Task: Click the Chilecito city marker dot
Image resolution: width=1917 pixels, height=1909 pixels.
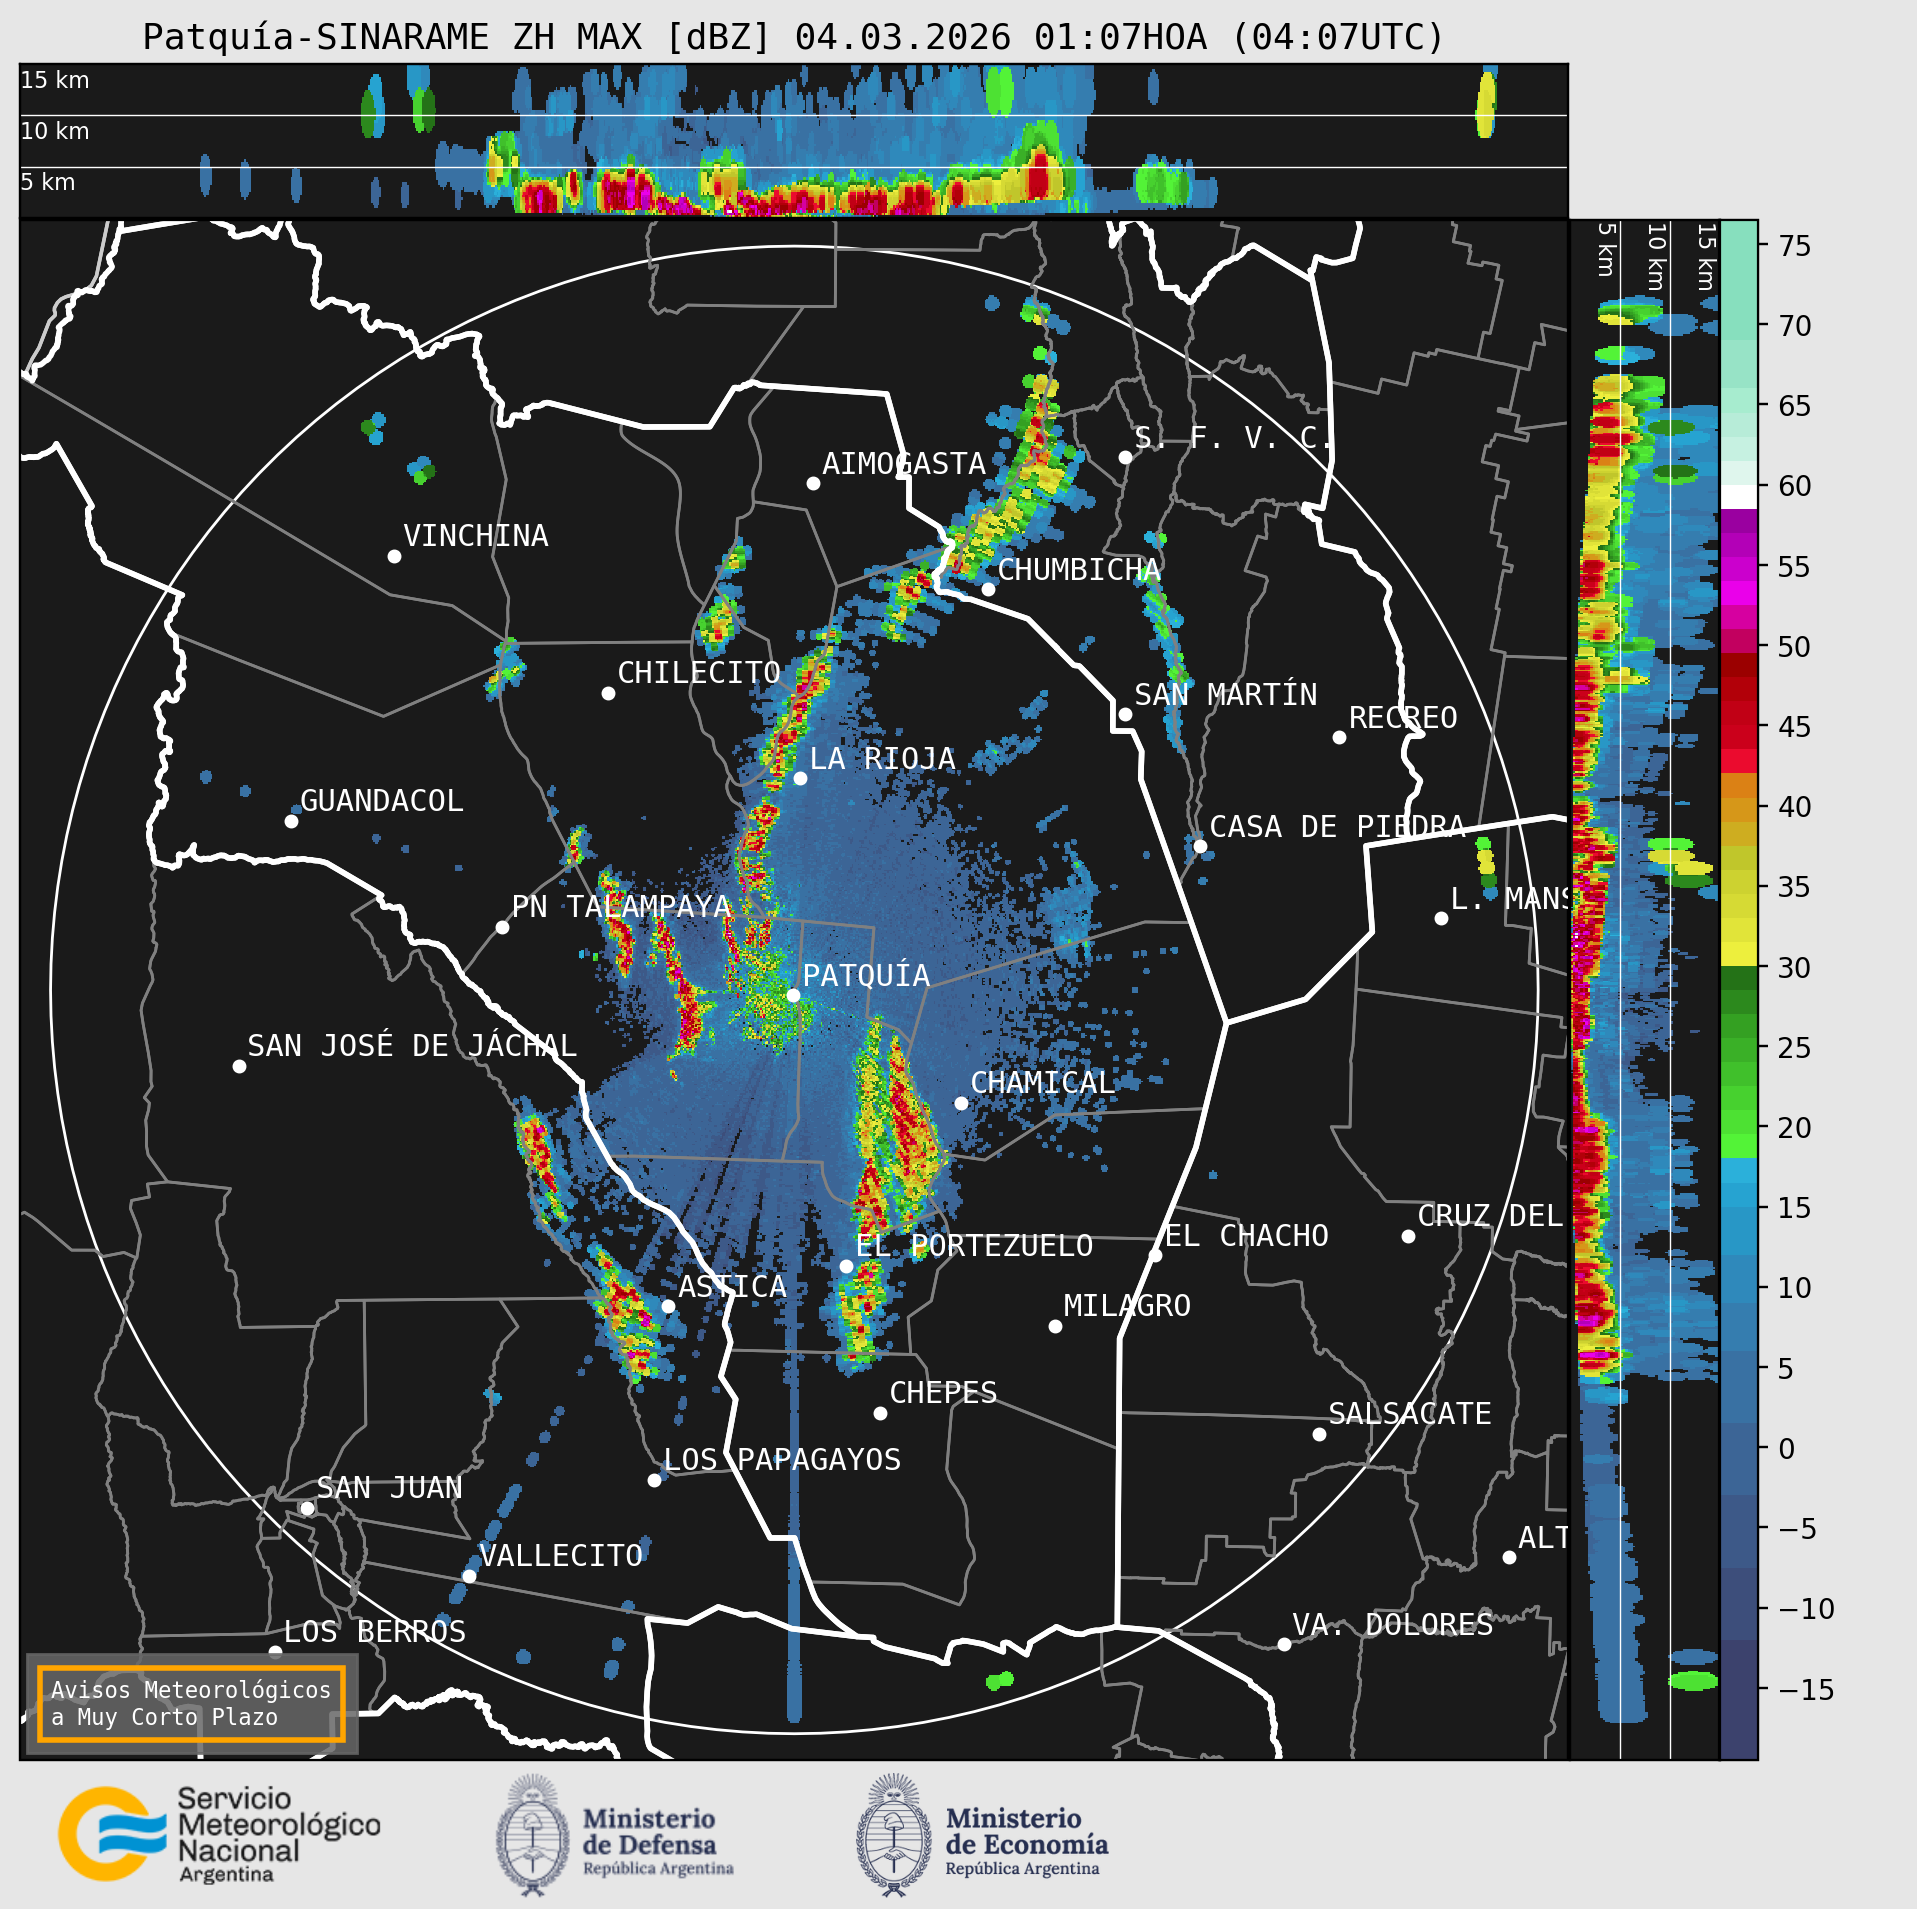Action: [608, 693]
